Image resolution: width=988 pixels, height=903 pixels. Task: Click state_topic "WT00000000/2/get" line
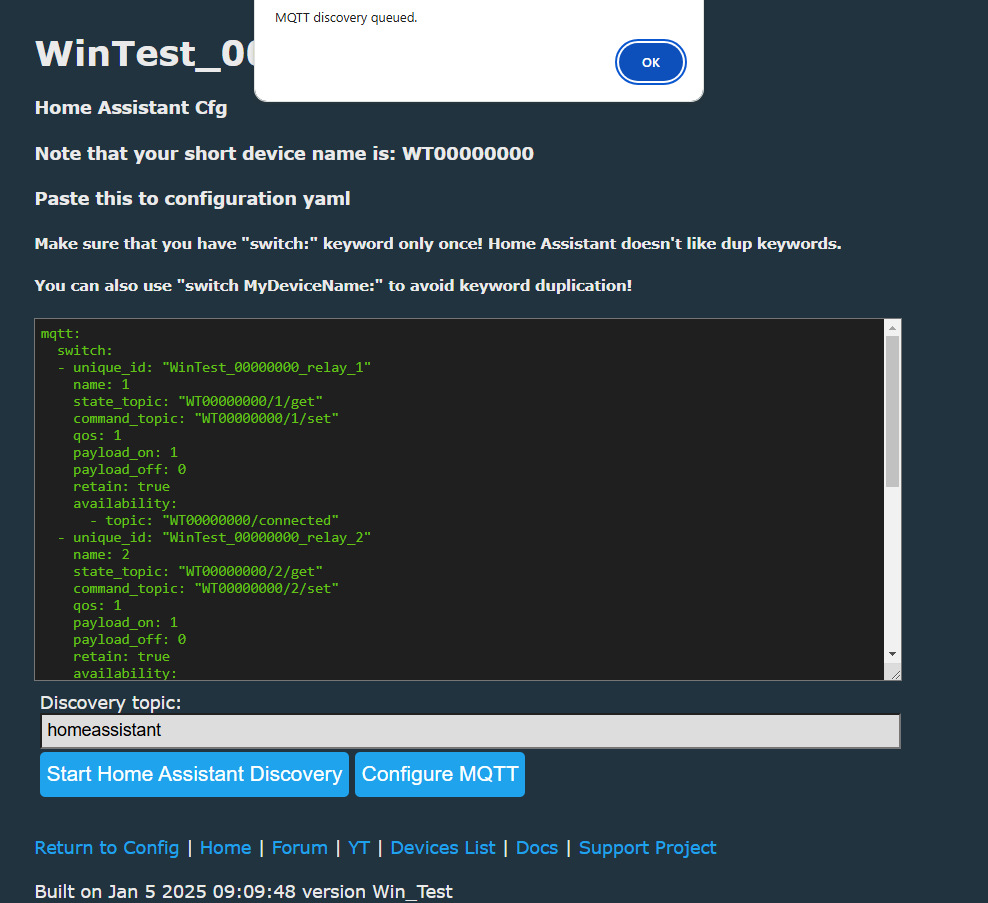point(198,572)
